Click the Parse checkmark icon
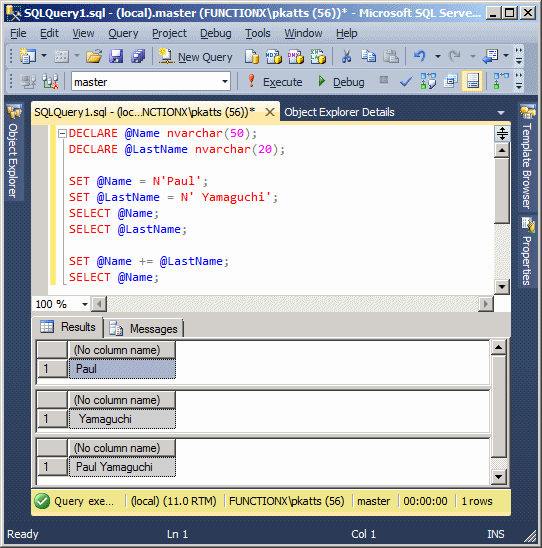The image size is (542, 548). [406, 82]
